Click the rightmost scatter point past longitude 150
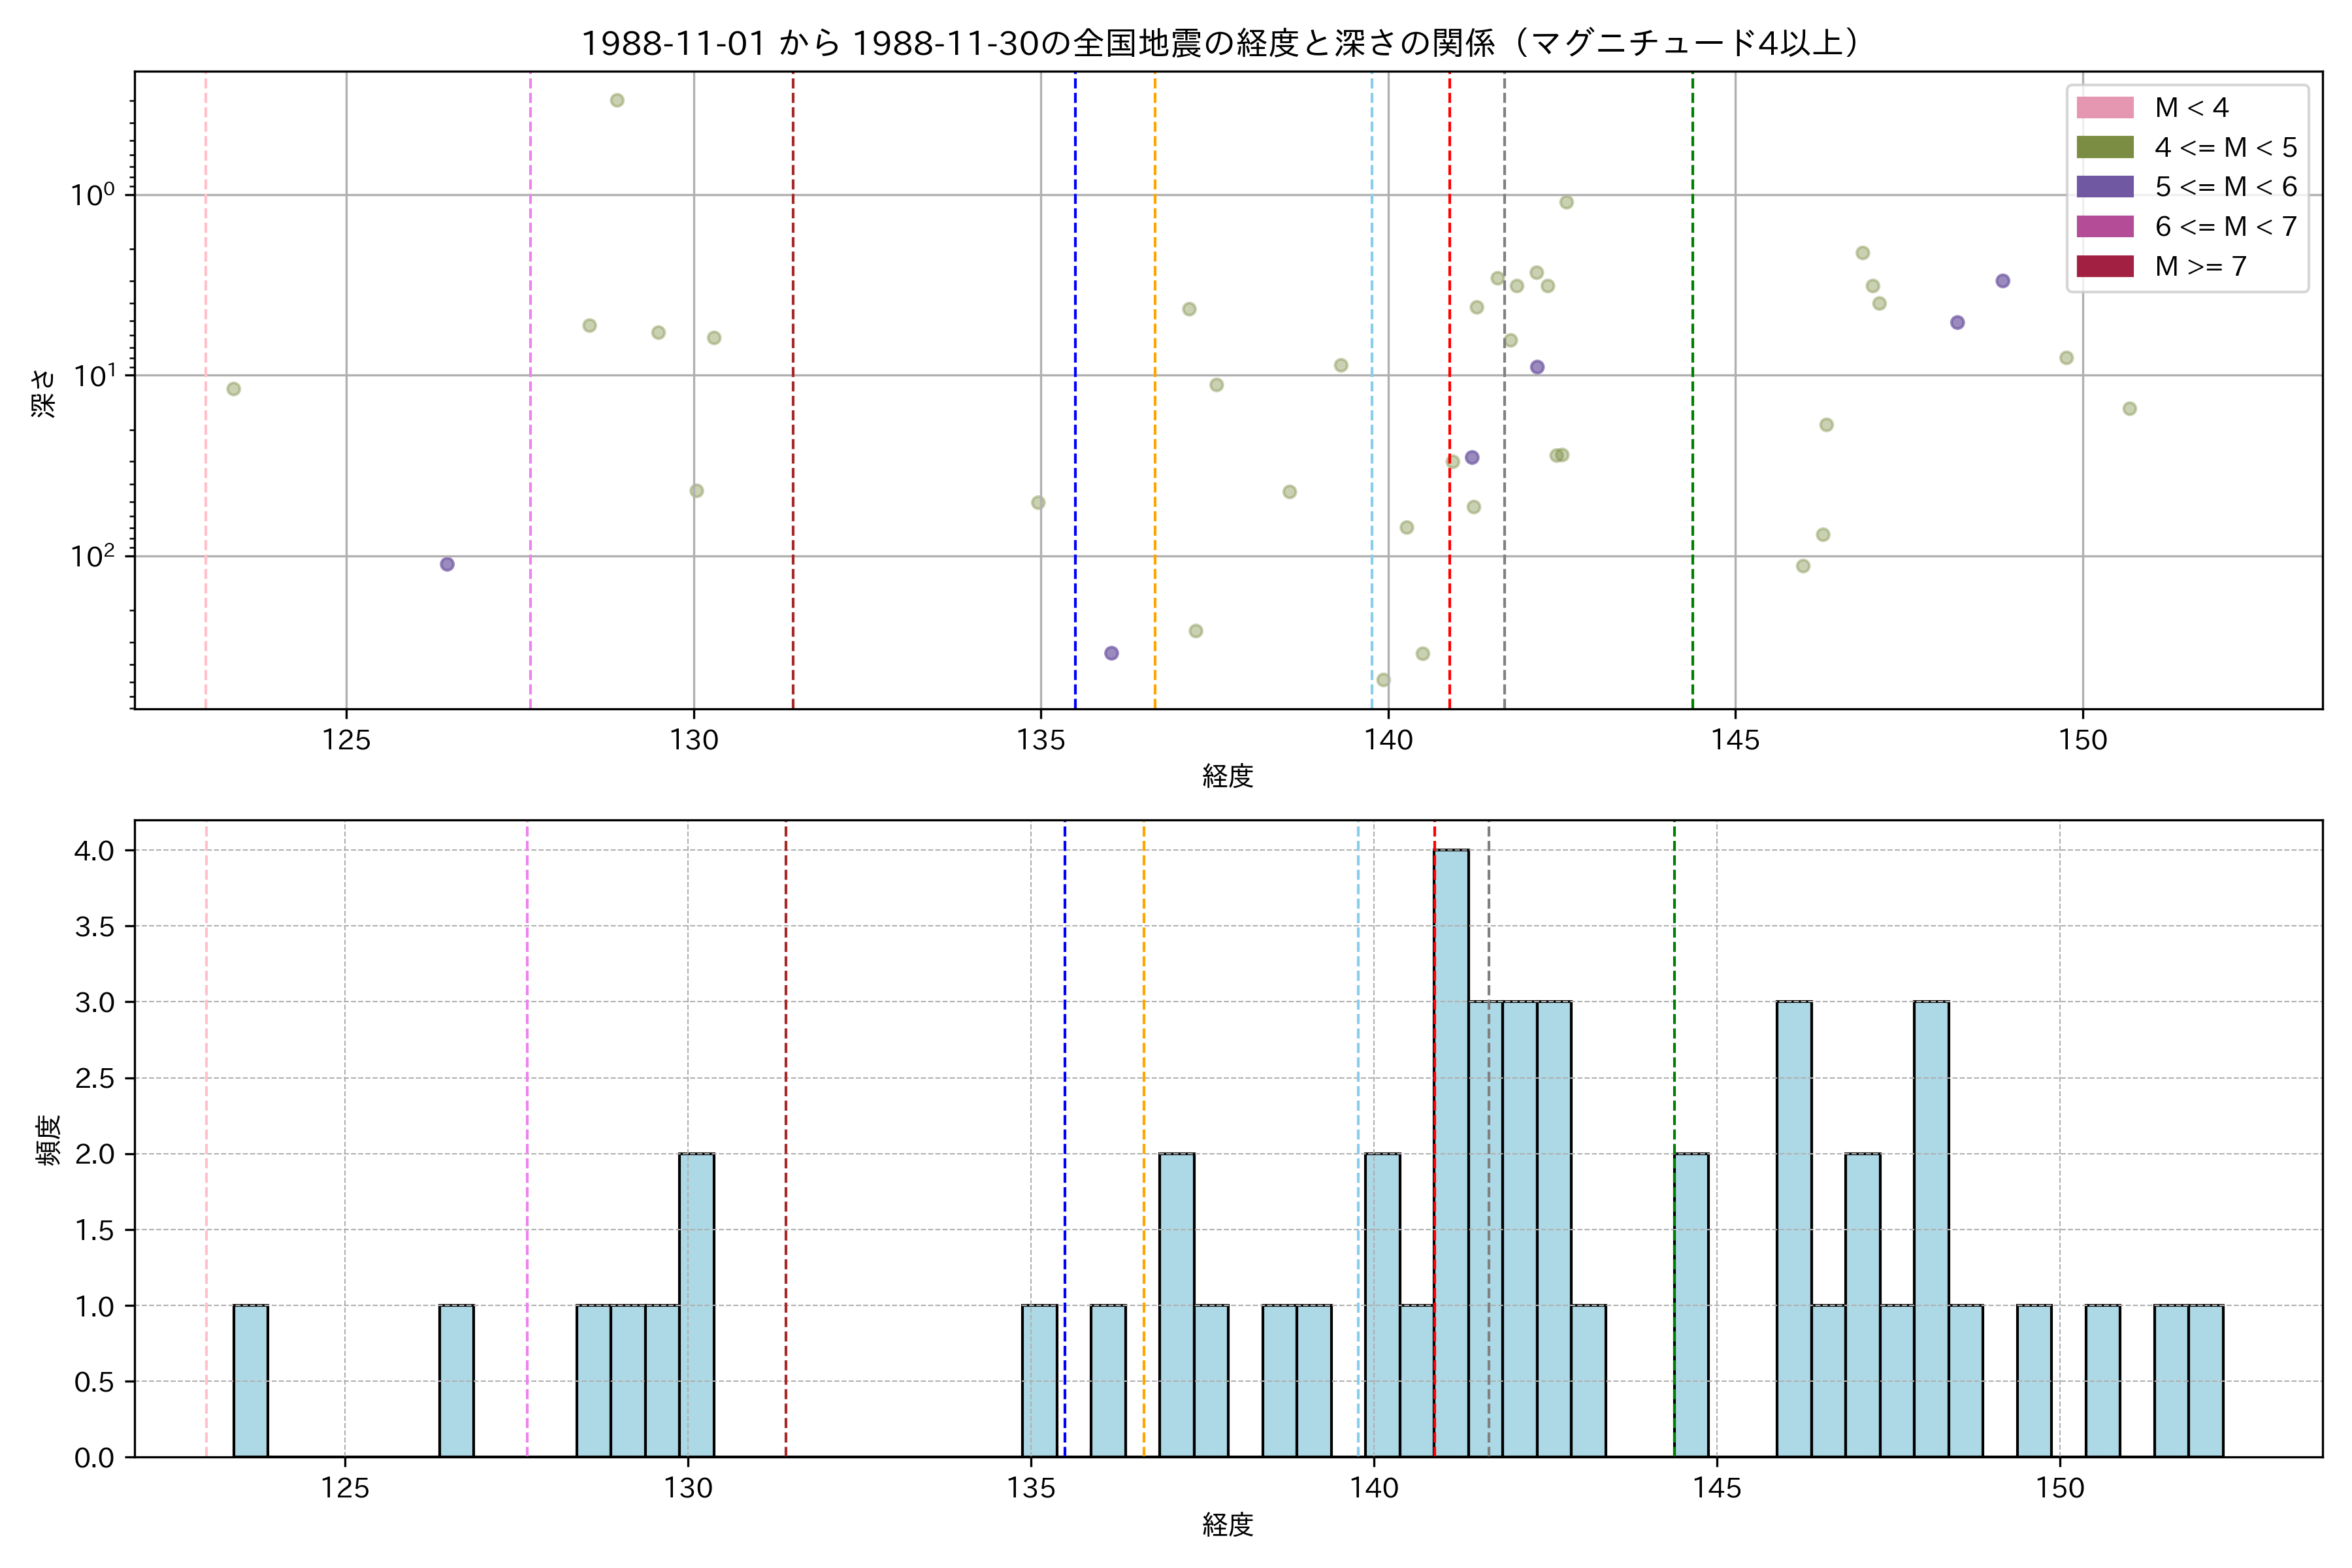Viewport: 2352px width, 1568px height. point(2129,408)
